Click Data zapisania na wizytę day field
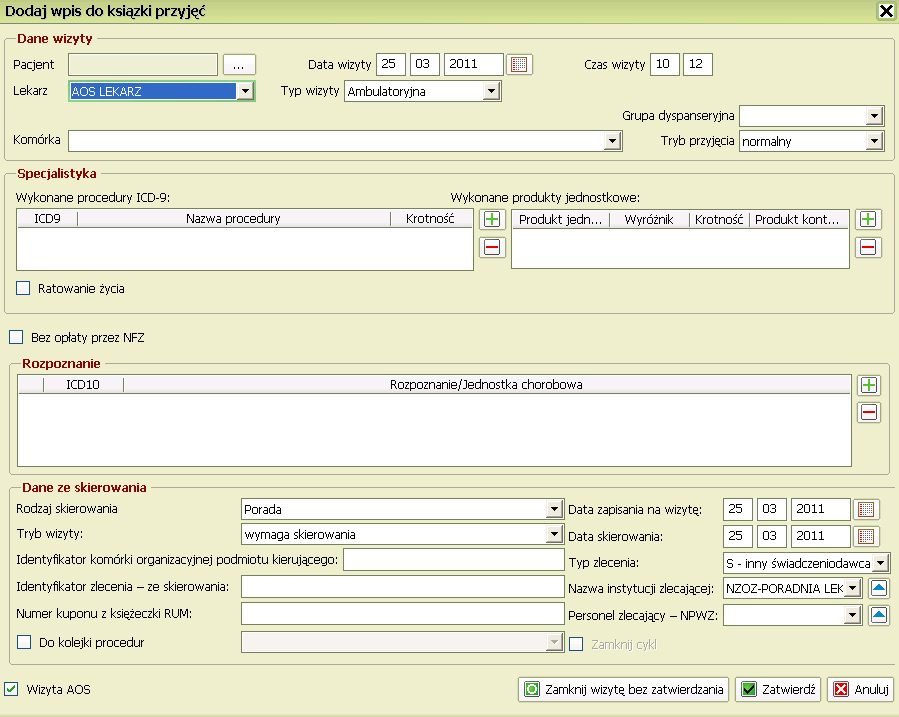 pyautogui.click(x=738, y=509)
